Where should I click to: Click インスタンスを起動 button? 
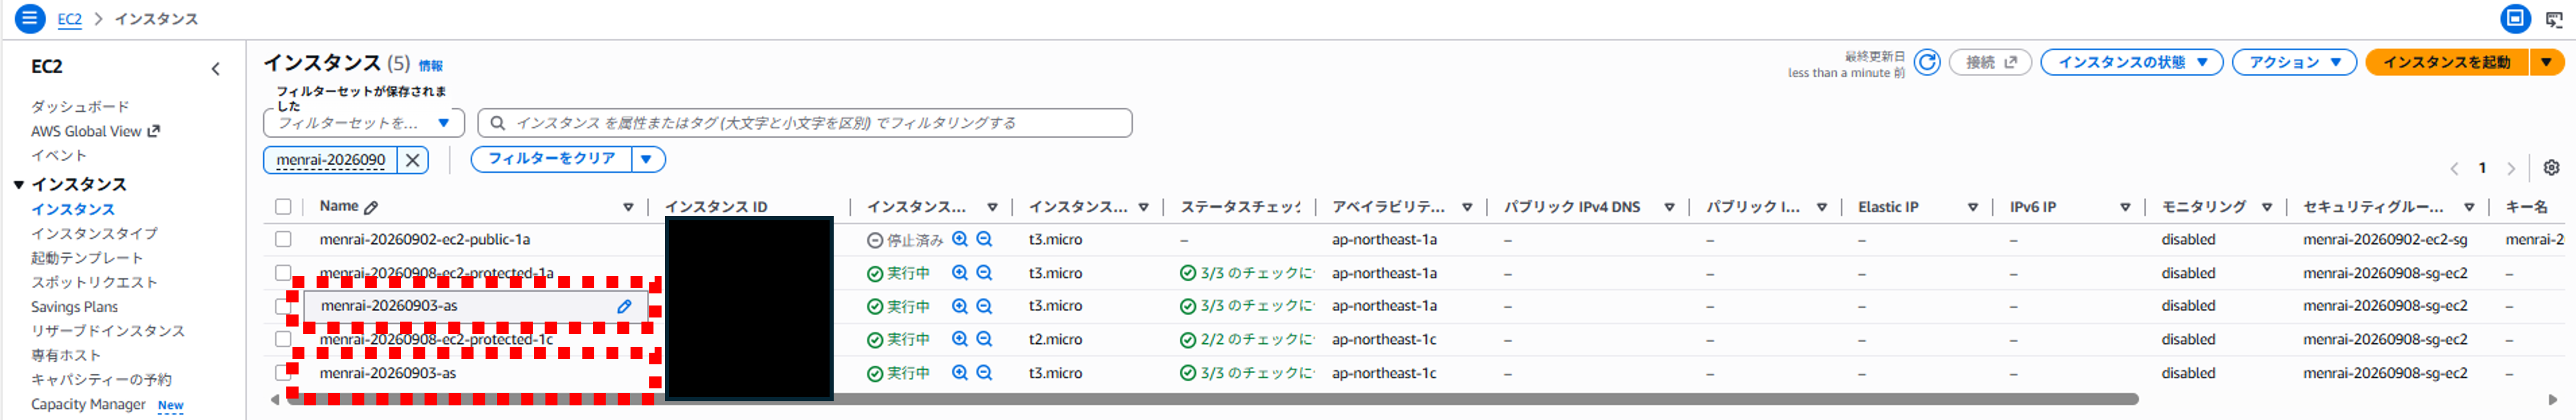[2447, 62]
